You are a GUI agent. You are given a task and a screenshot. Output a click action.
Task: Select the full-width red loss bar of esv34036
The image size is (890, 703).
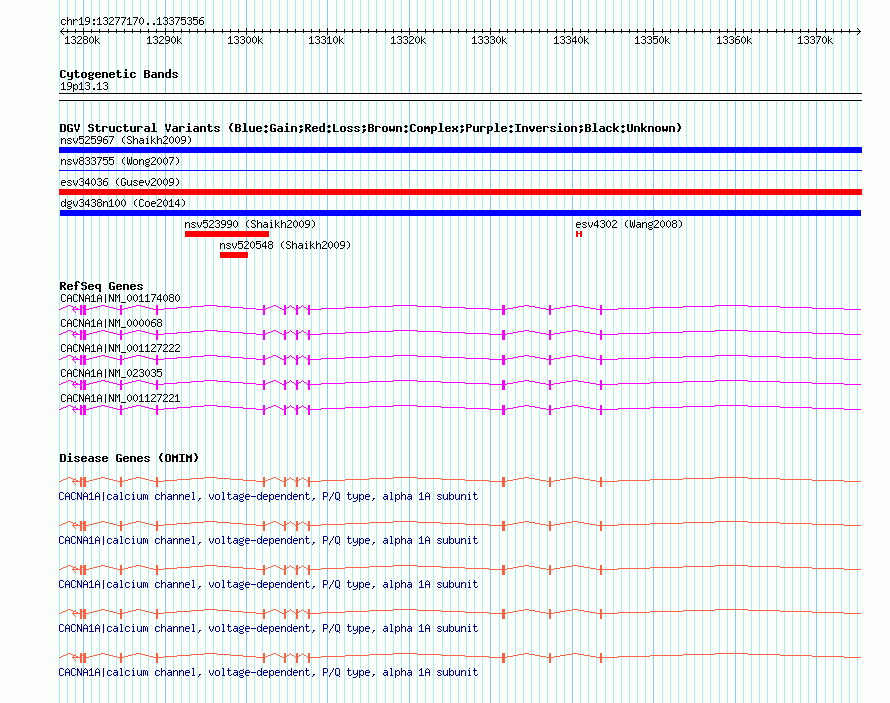[460, 192]
